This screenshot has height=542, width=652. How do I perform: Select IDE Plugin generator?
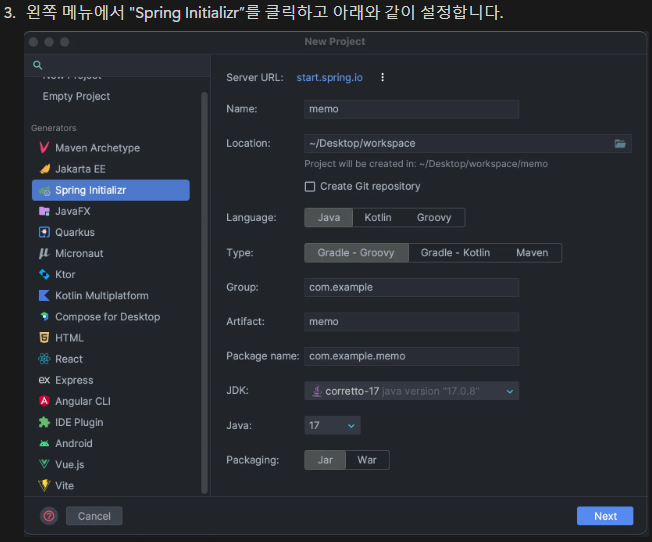(x=111, y=422)
